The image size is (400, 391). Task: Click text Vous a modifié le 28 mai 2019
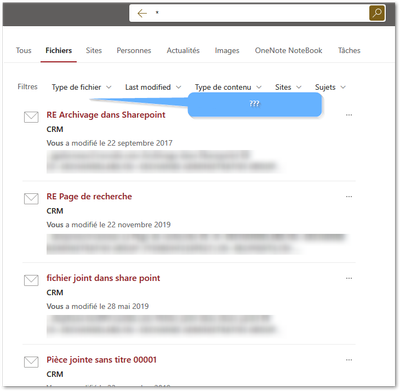(x=97, y=307)
